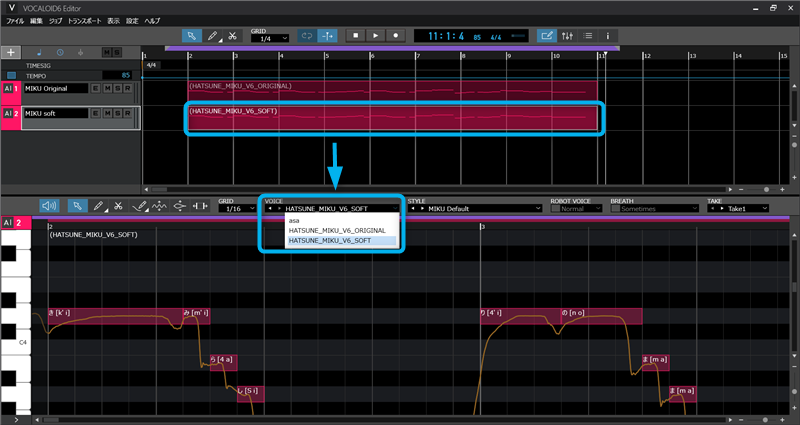This screenshot has width=800, height=425.
Task: Select the arrow tool in the top toolbar
Action: [191, 36]
